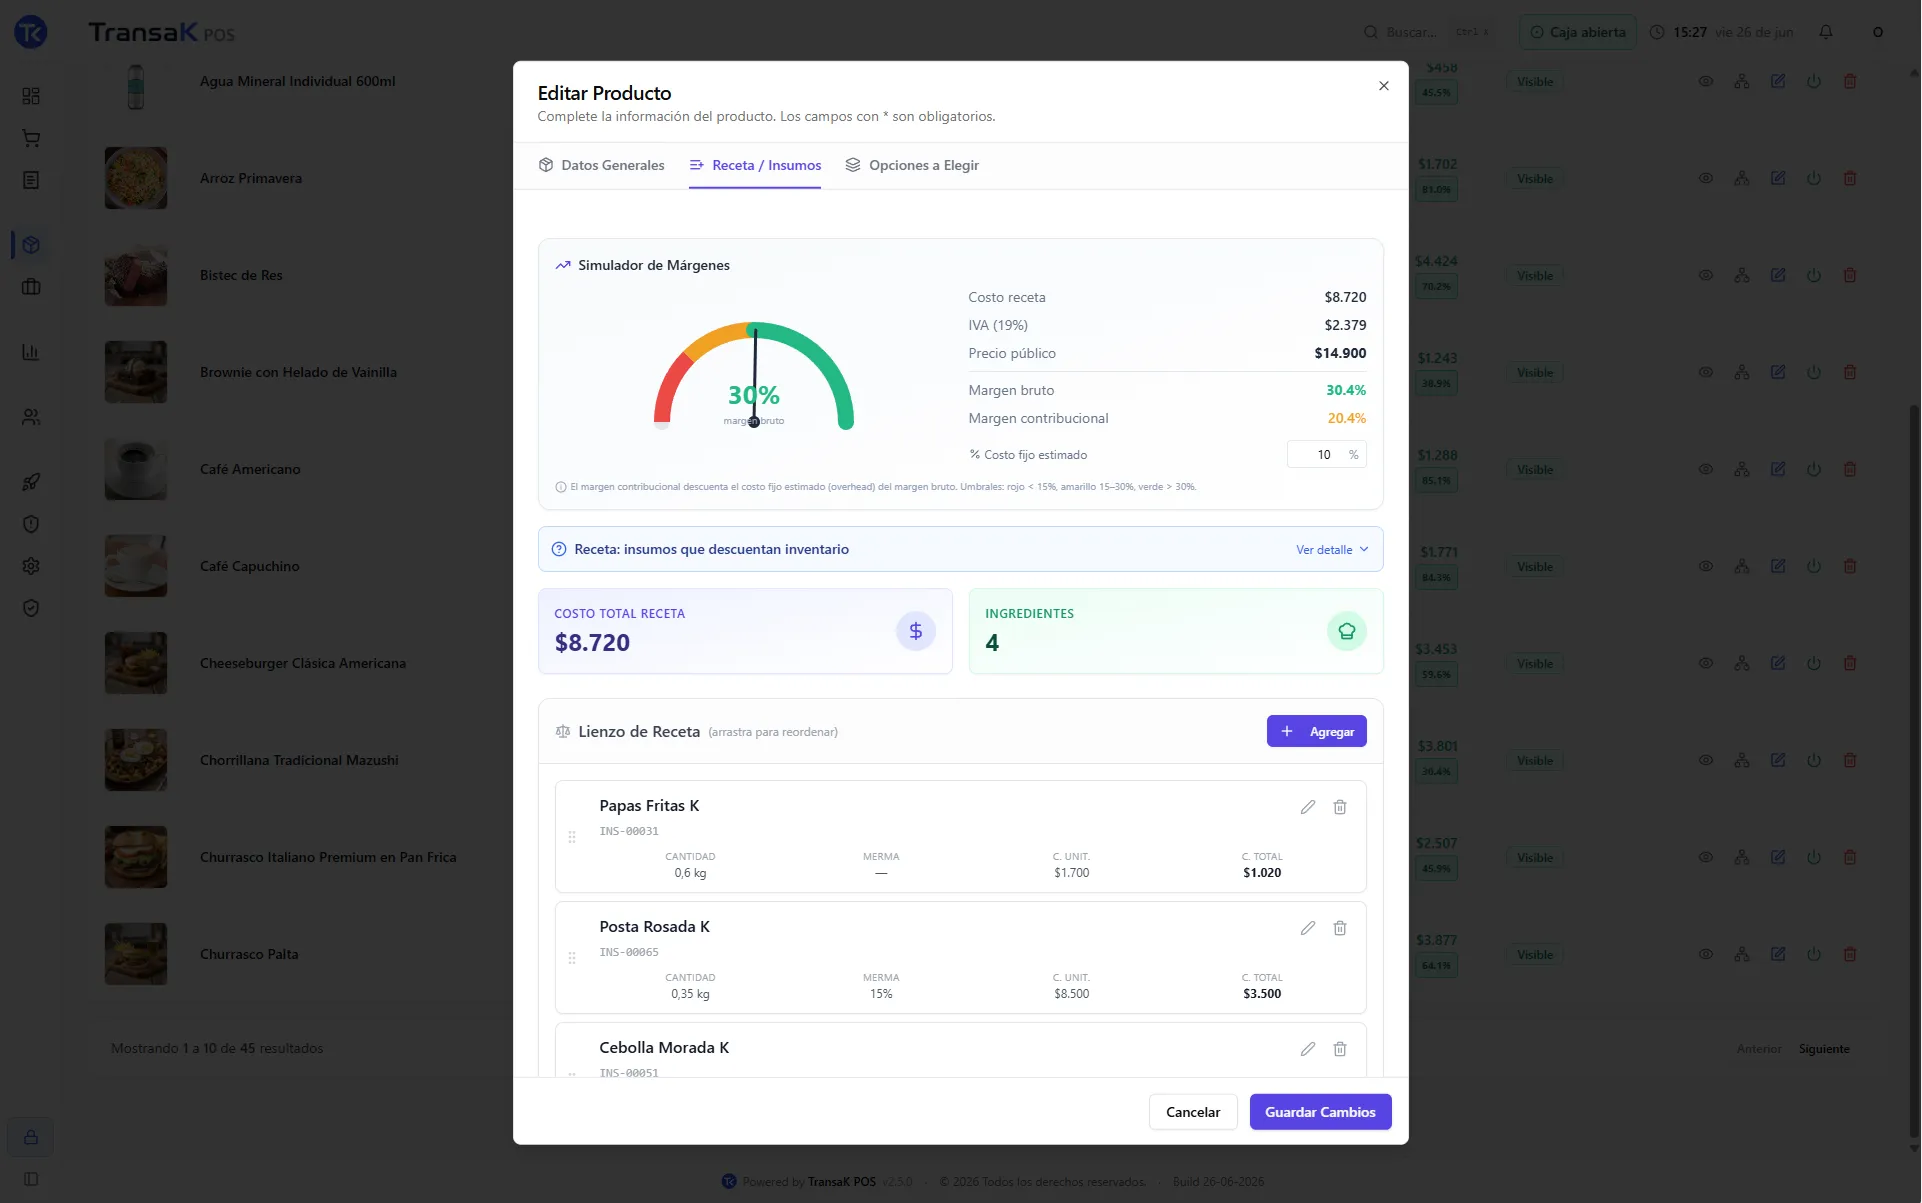Open the reports chart sidebar icon
Image resolution: width=1922 pixels, height=1203 pixels.
click(31, 352)
